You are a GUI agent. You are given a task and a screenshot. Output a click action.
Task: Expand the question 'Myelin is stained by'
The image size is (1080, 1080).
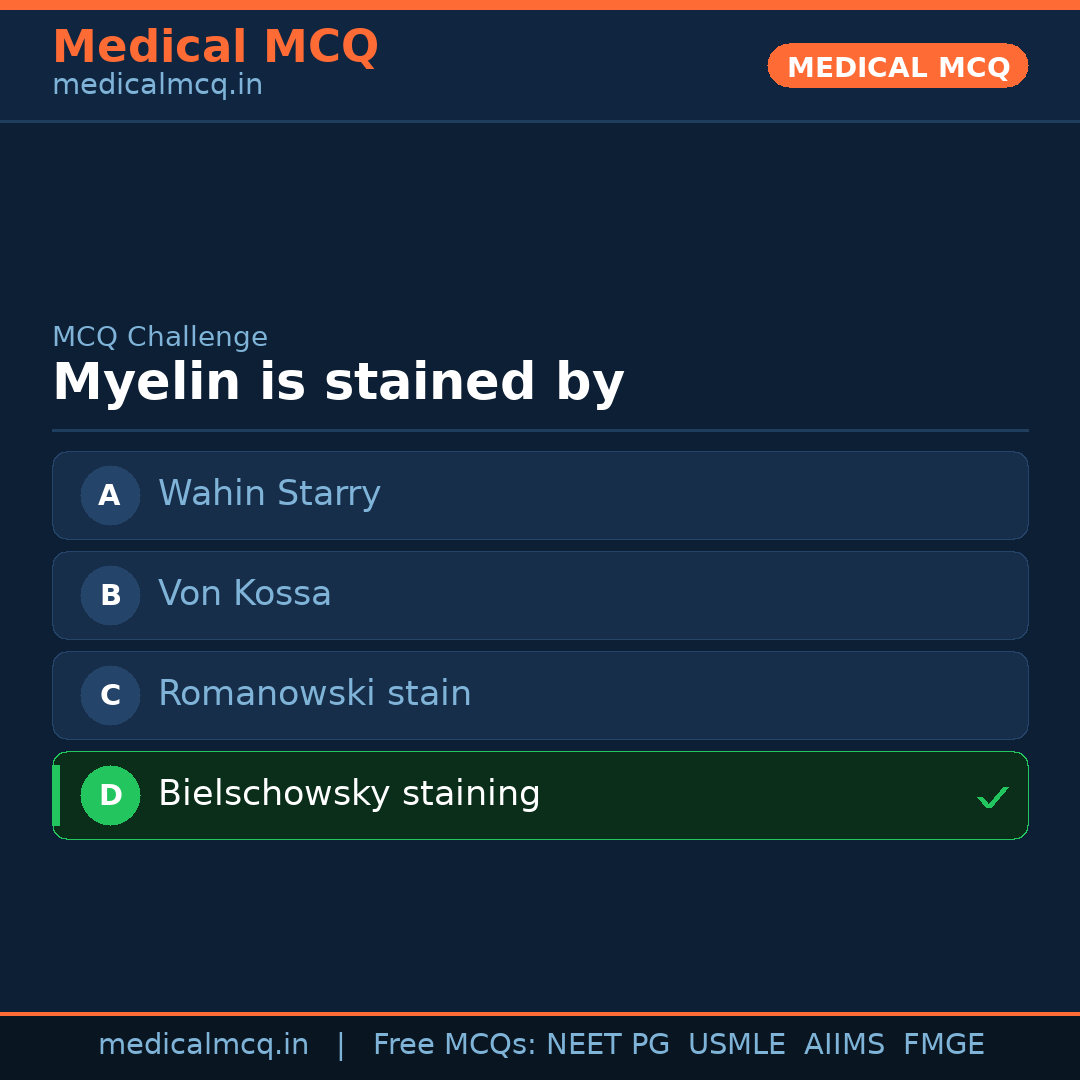338,381
